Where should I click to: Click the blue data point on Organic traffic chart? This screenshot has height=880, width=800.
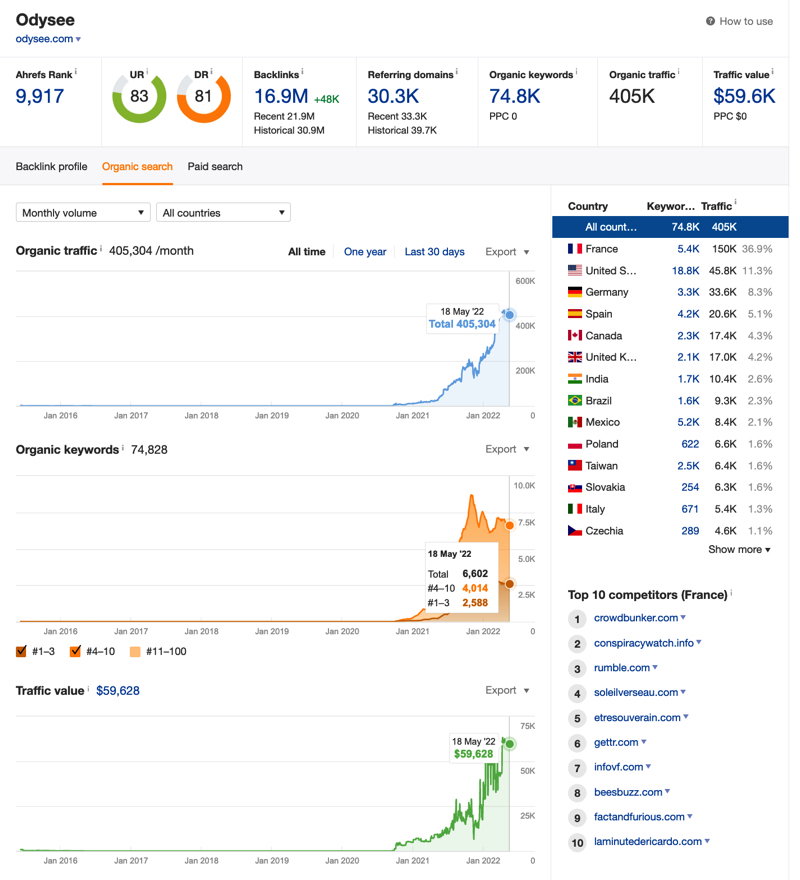[509, 315]
